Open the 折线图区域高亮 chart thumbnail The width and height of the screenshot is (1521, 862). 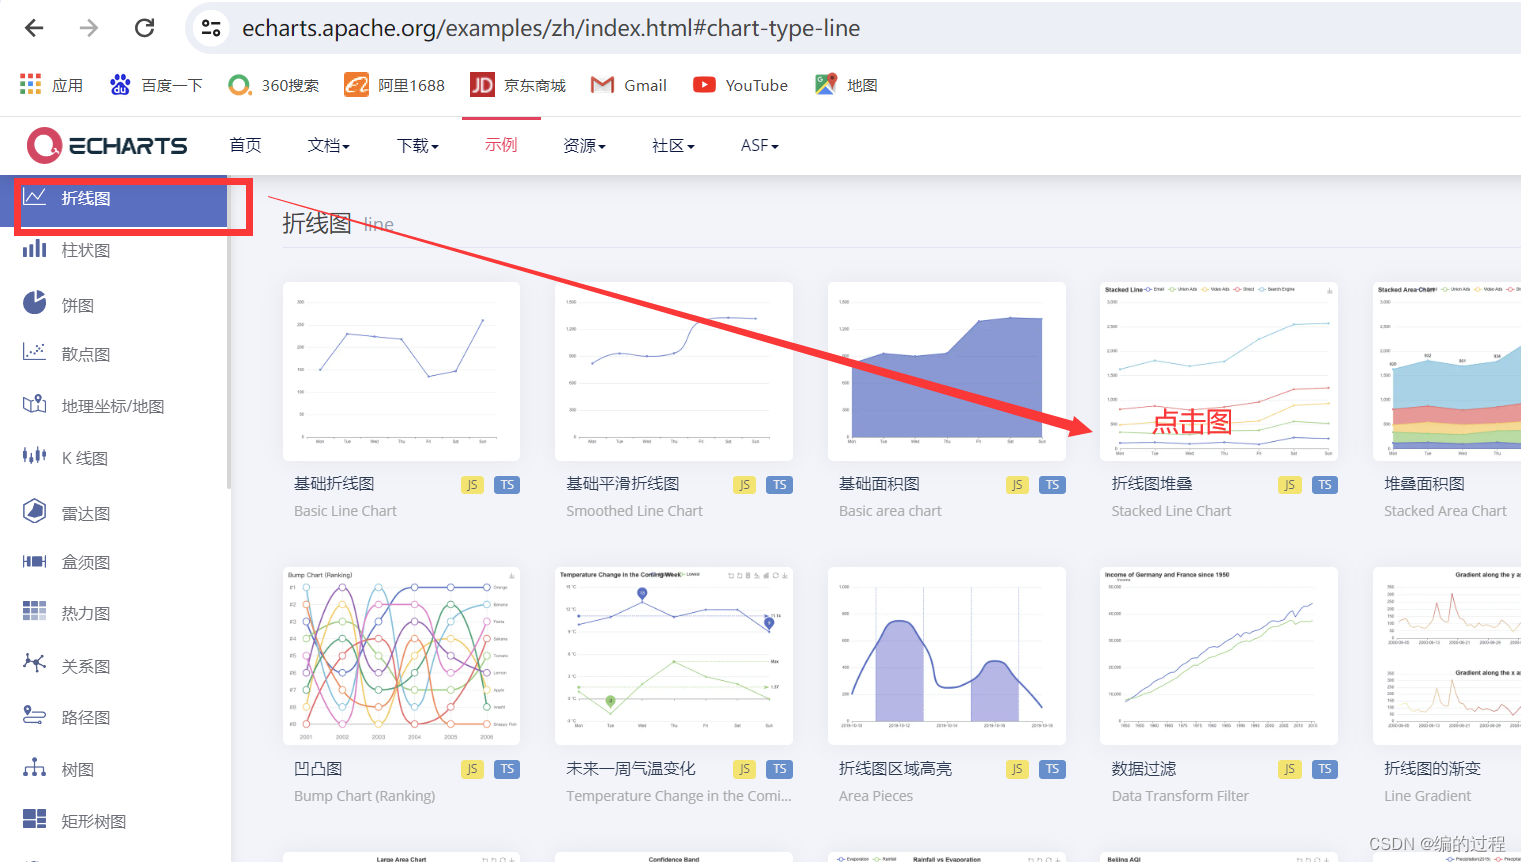[x=947, y=656]
